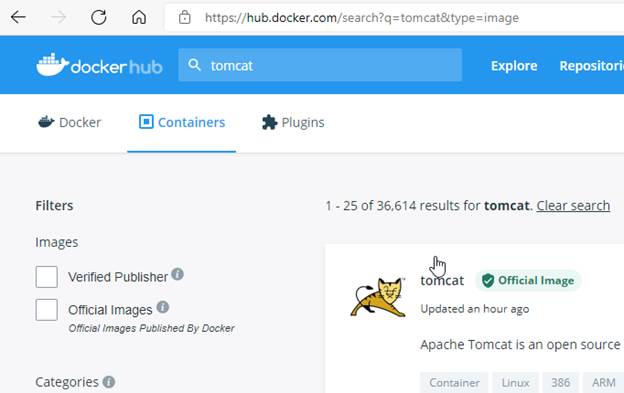Screen dimensions: 624x393
Task: Click the Clear search link
Action: pos(573,206)
